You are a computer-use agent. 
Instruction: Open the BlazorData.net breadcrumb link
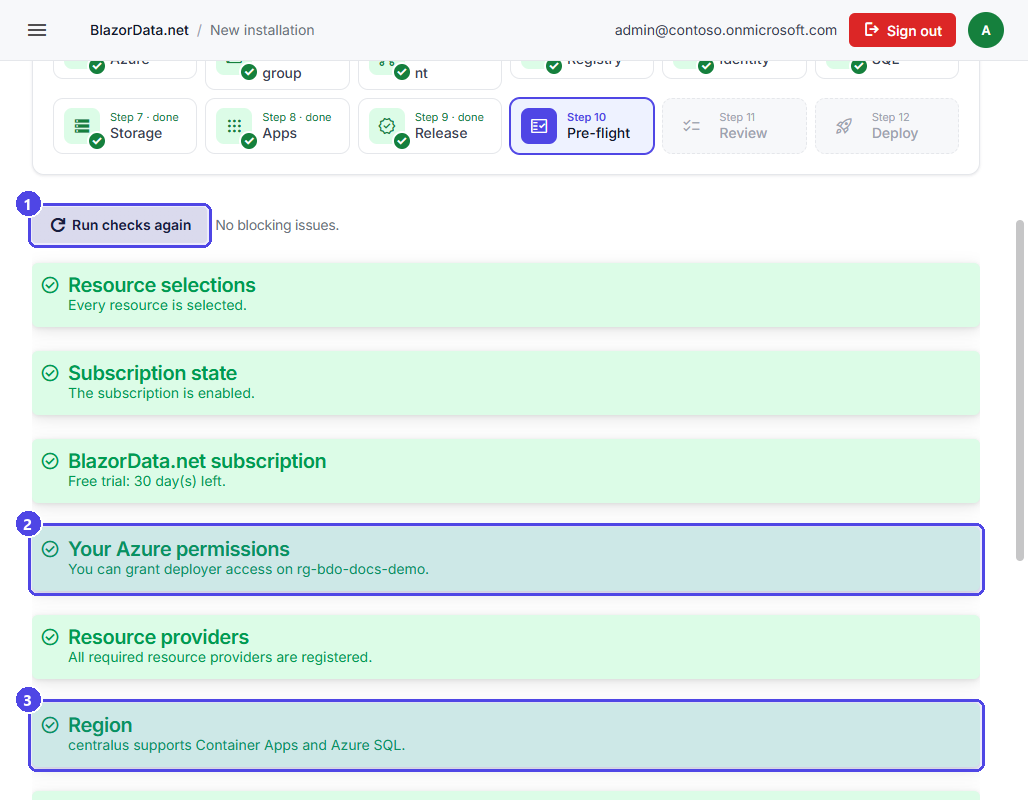139,30
